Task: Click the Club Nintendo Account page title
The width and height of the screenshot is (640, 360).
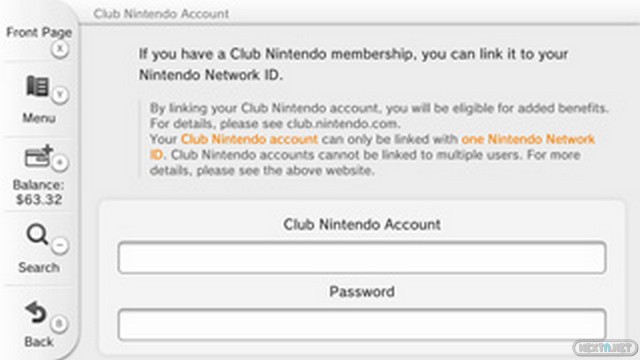Action: click(161, 13)
